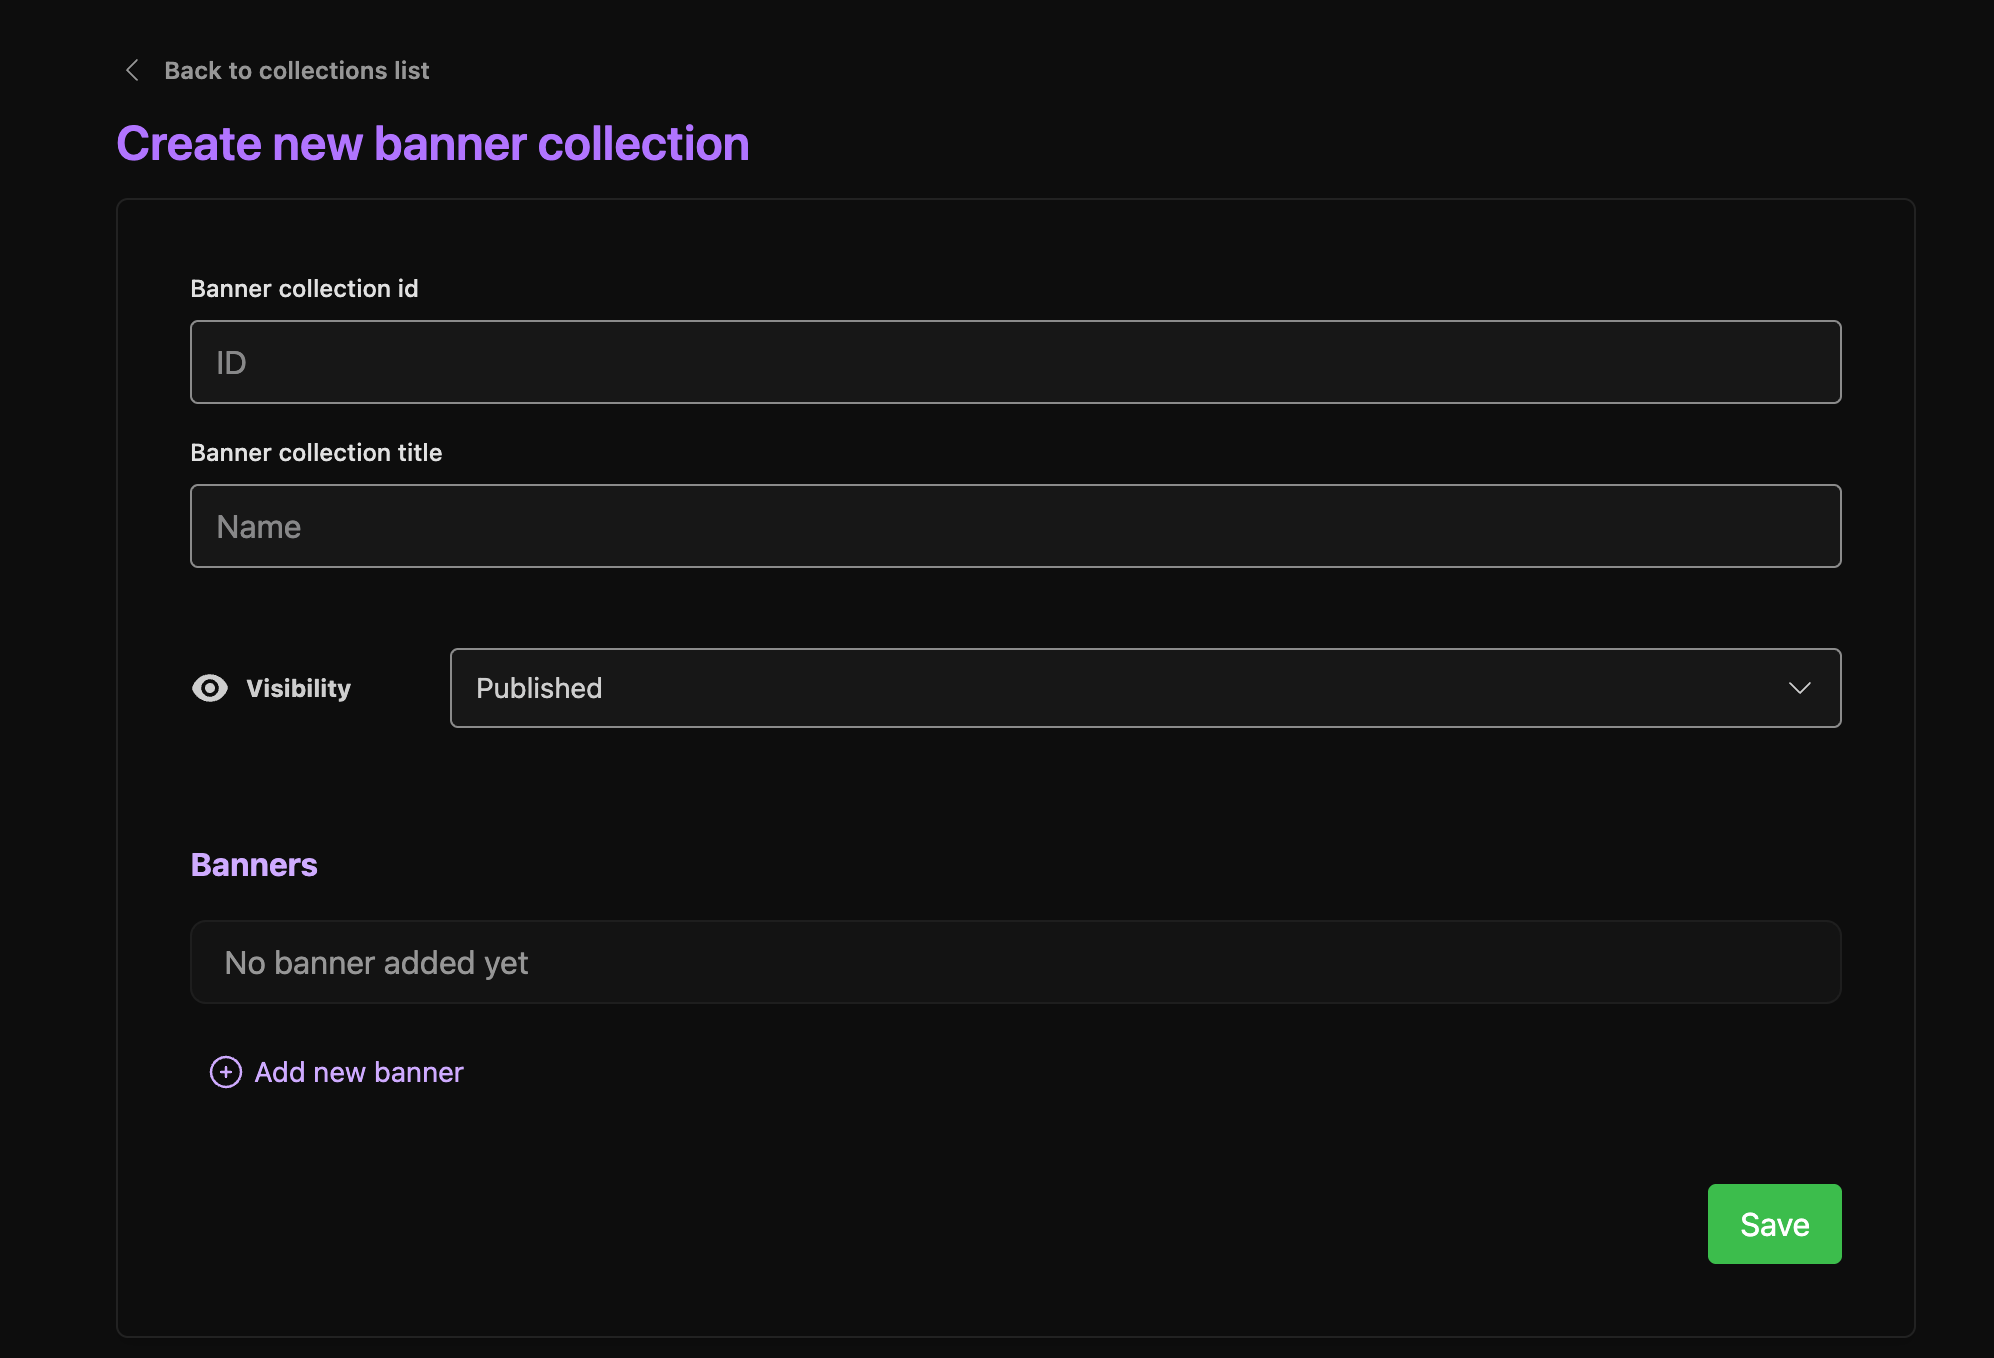1994x1358 pixels.
Task: Focus the ID input field
Action: click(x=1015, y=362)
